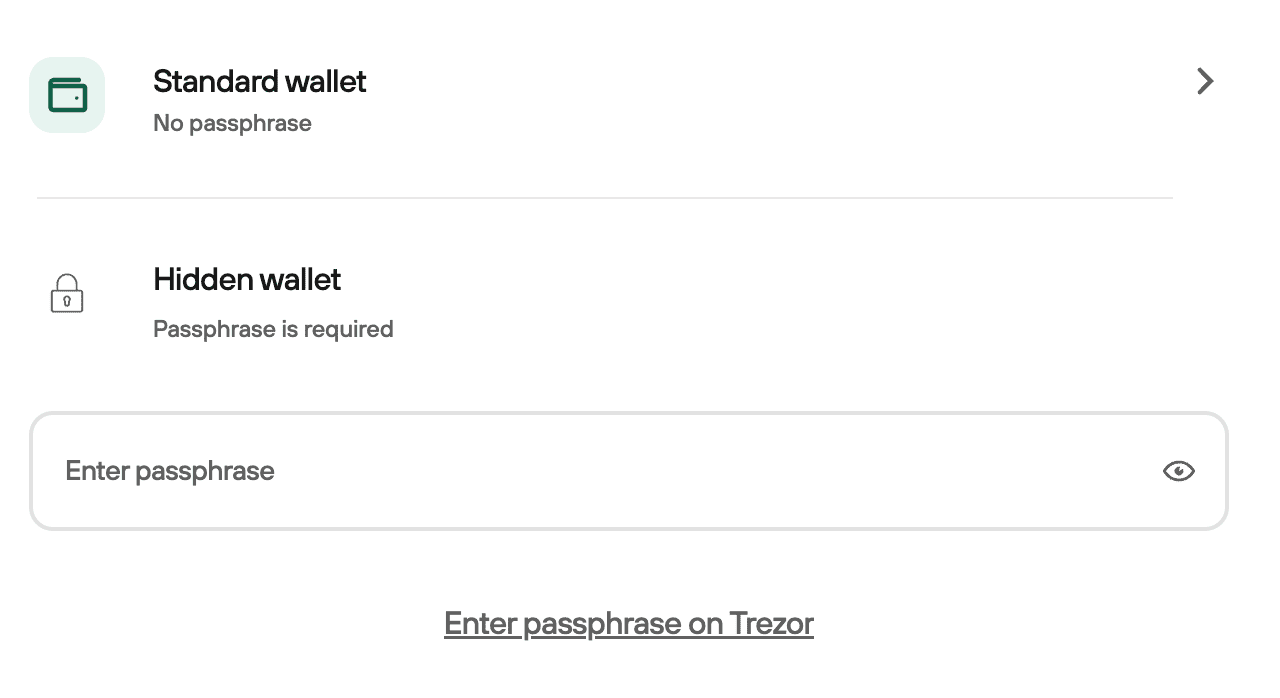Click the 'No passphrase' subtitle
Image resolution: width=1280 pixels, height=698 pixels.
click(x=232, y=124)
